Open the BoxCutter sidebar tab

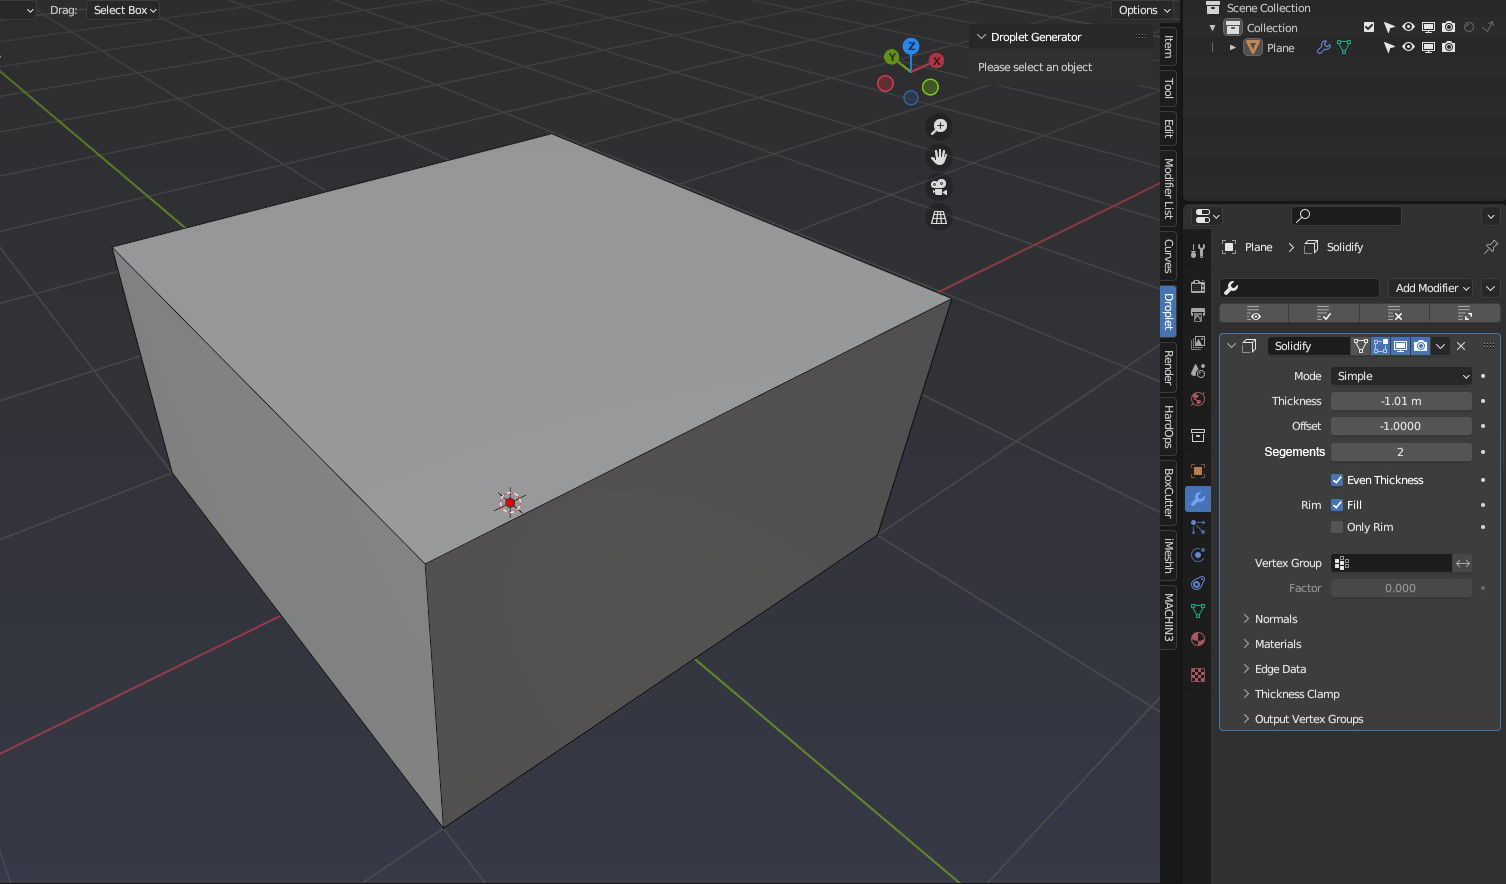tap(1168, 492)
